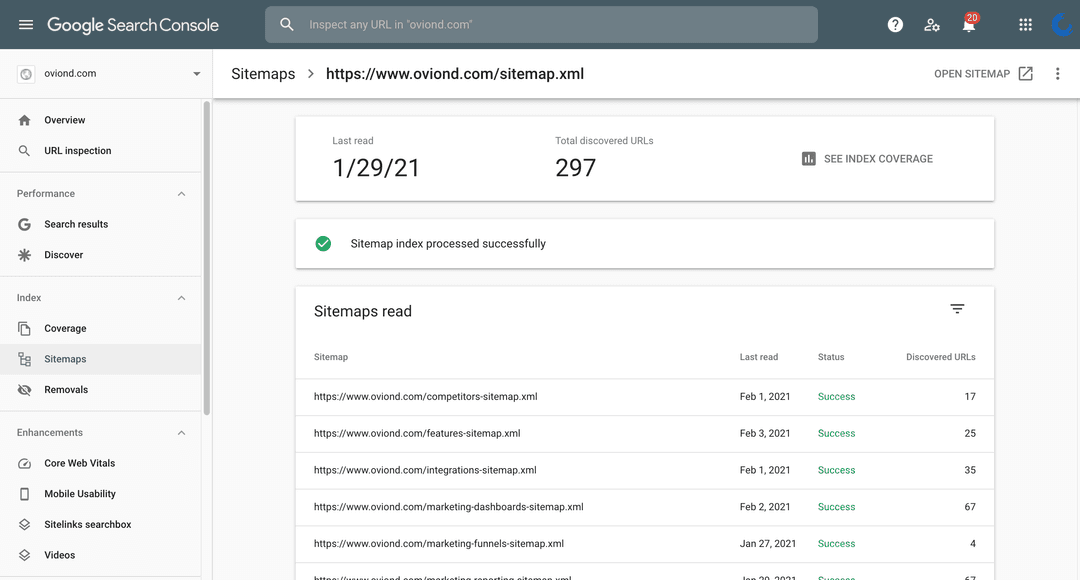Image resolution: width=1080 pixels, height=580 pixels.
Task: Click the Removals crossed-eye icon
Action: [x=24, y=390]
